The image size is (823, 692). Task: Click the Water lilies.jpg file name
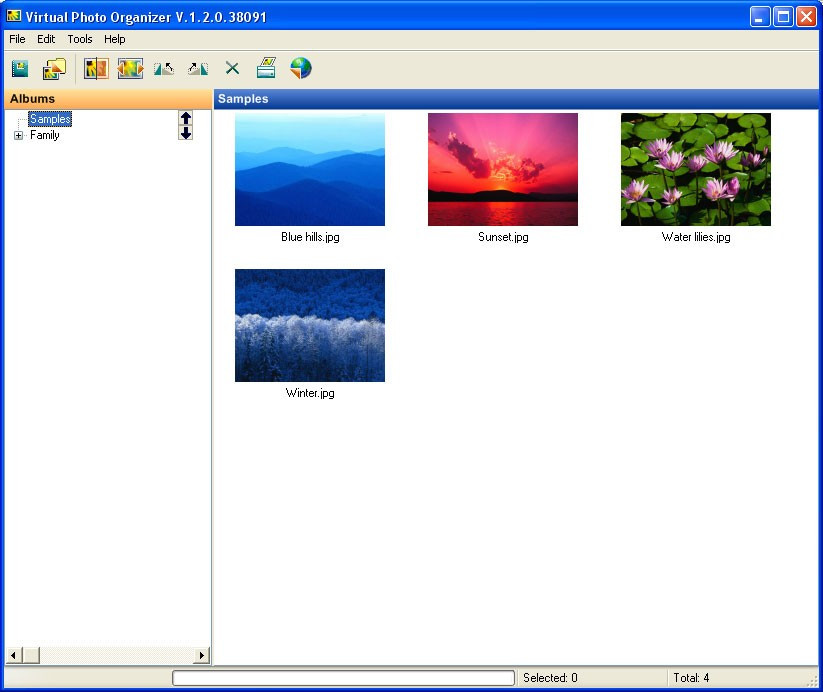[696, 237]
